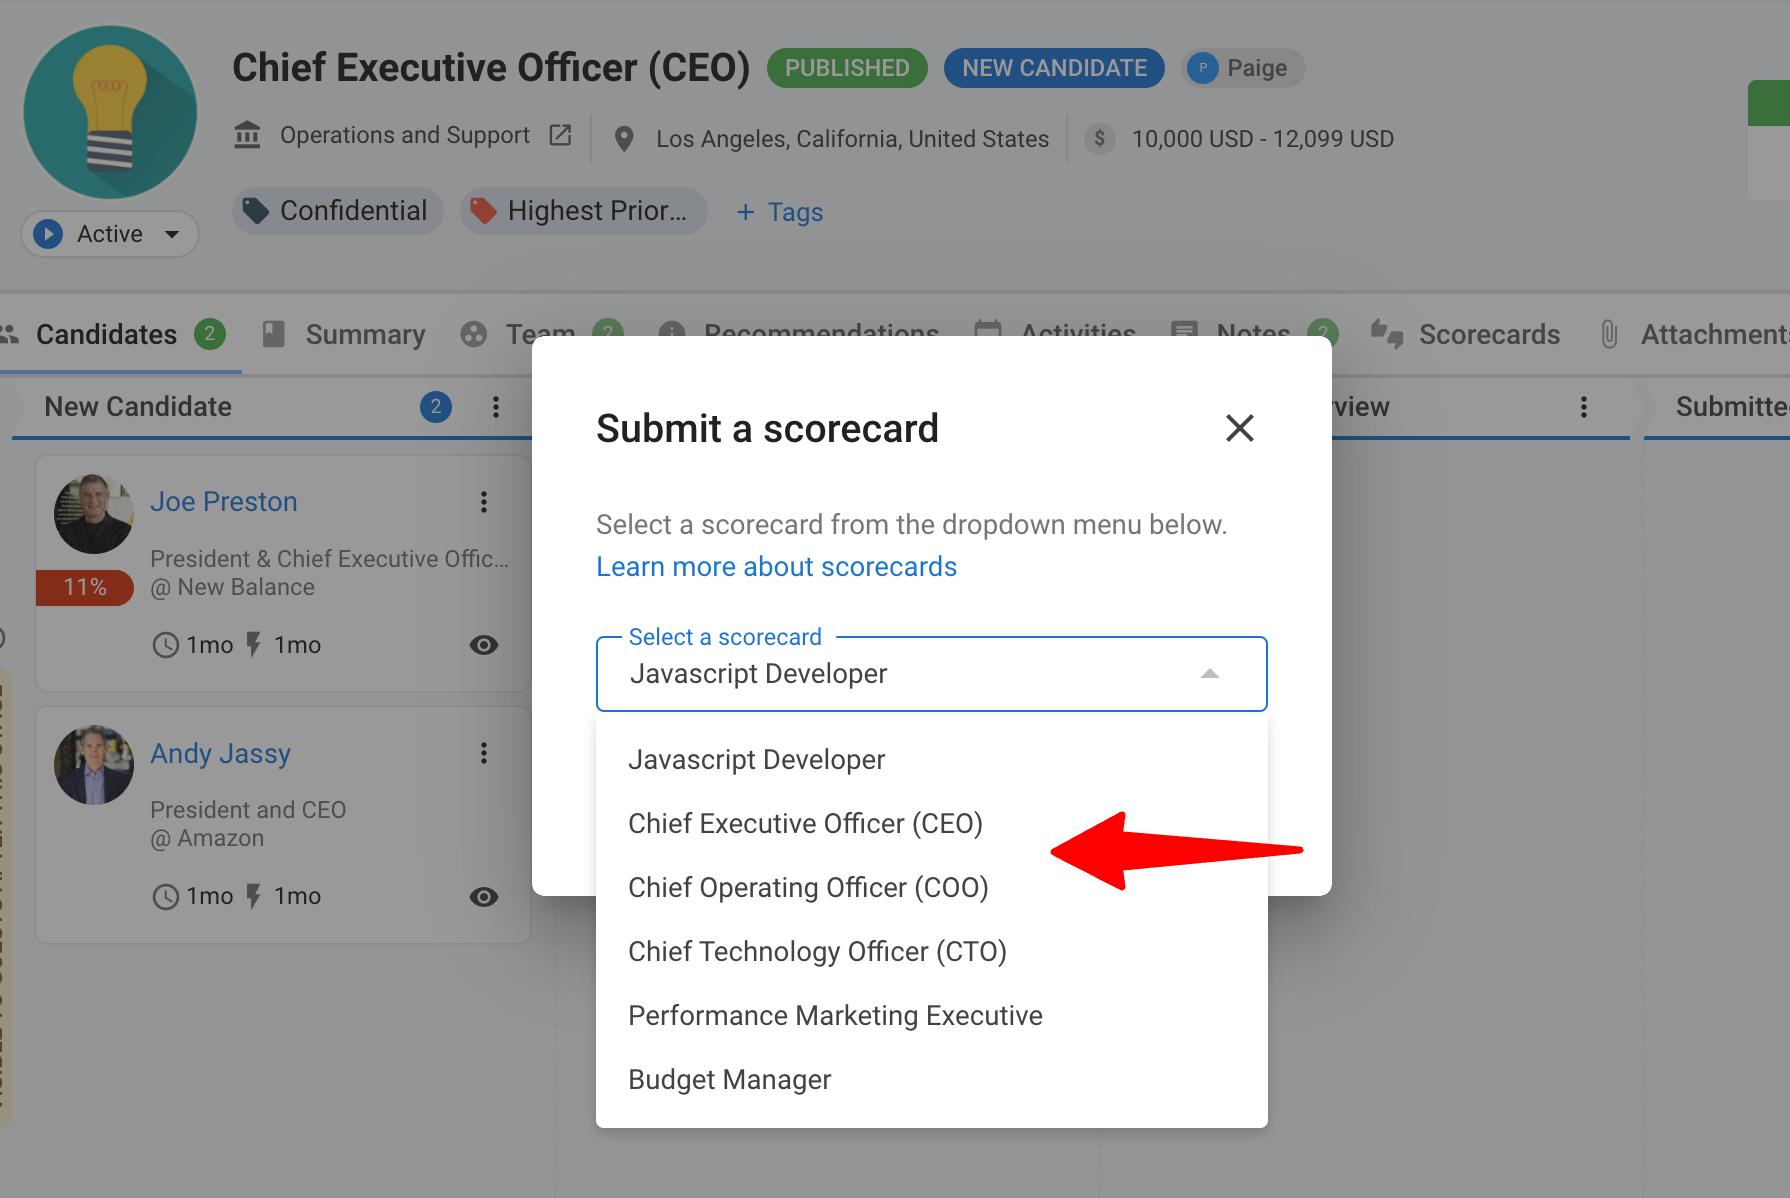Click the lightning icon on Andy Jassy's card

(253, 896)
